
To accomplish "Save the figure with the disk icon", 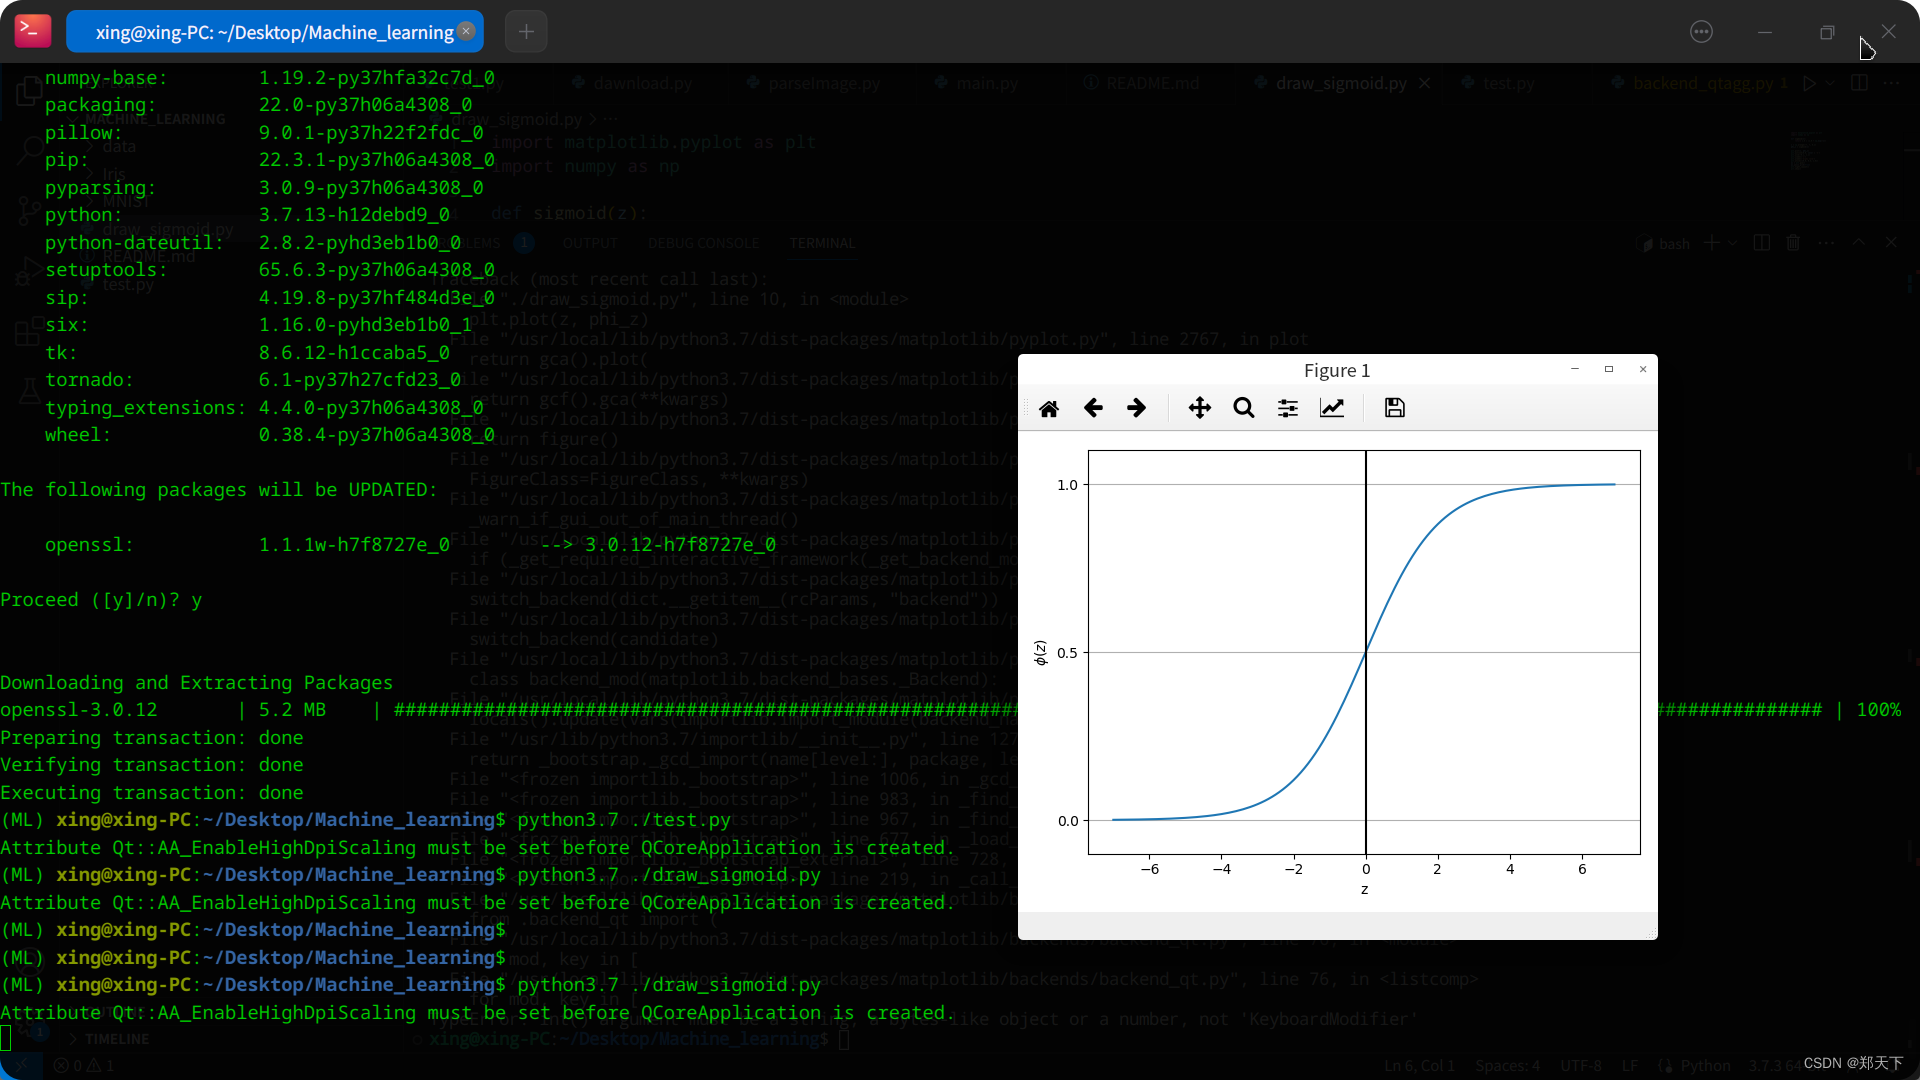I will (1394, 408).
